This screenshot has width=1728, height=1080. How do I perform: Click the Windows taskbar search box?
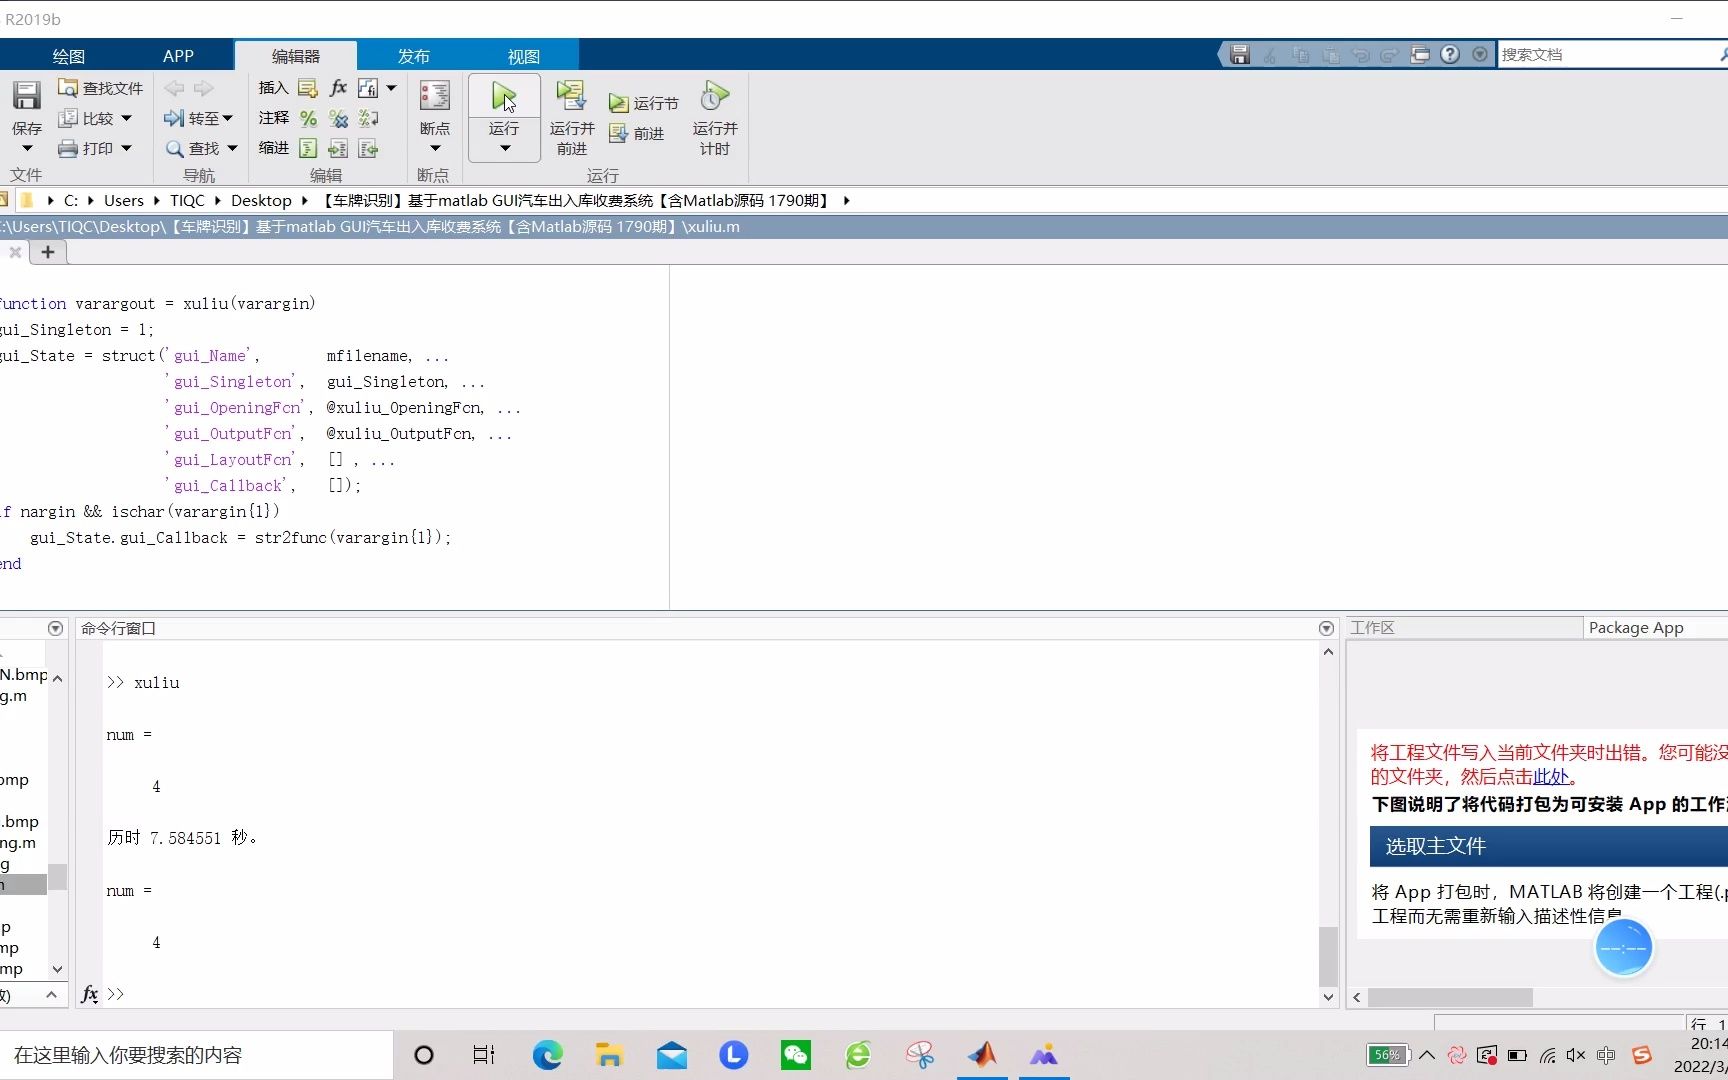(x=196, y=1055)
